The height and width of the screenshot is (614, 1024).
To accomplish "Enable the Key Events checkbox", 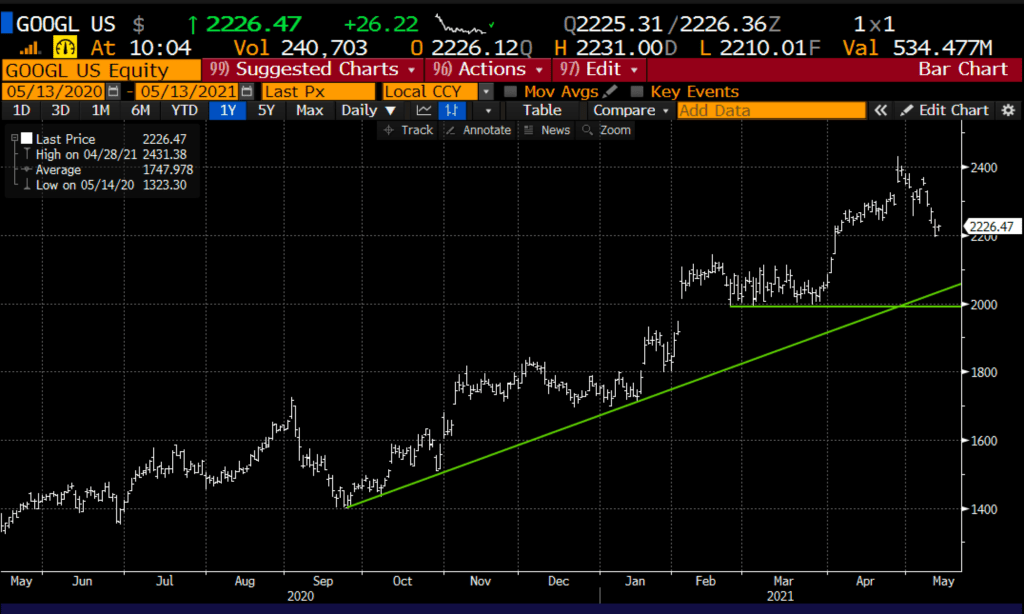I will [x=637, y=91].
